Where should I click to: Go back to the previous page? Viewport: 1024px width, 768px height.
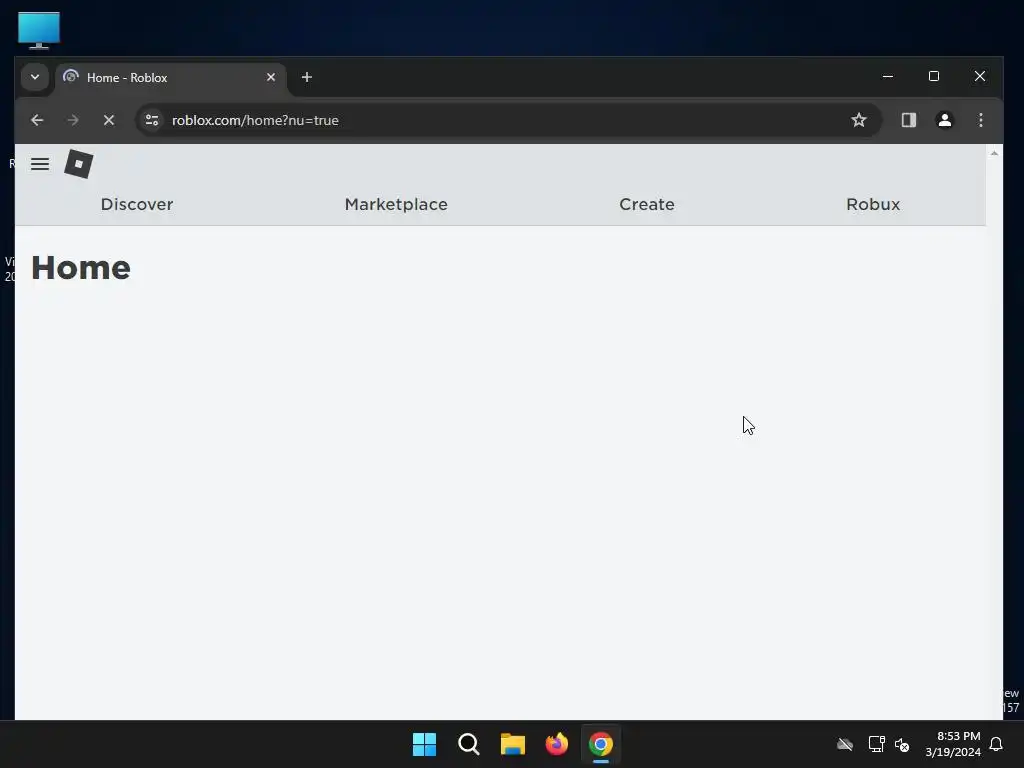37,120
